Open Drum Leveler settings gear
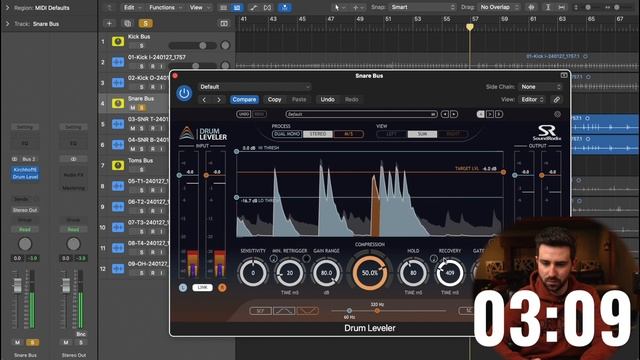Image resolution: width=640 pixels, height=360 pixels. (x=558, y=114)
